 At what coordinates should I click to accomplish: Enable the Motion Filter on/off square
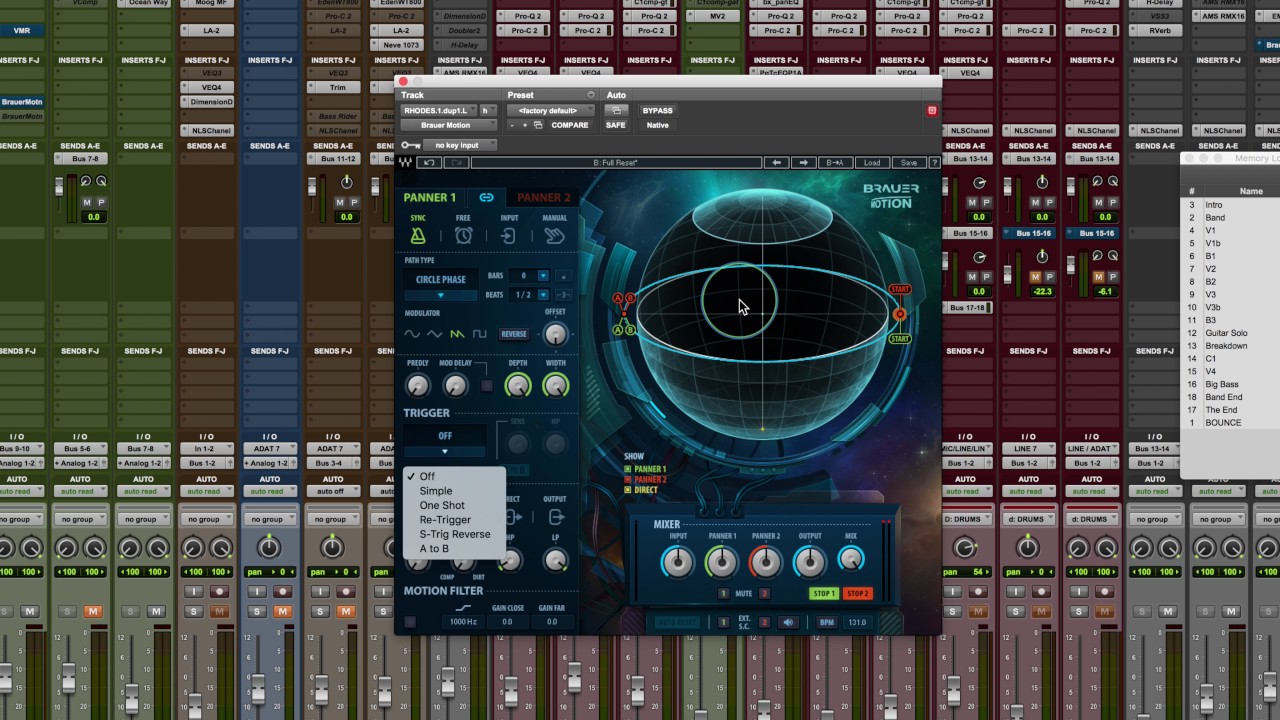click(410, 622)
